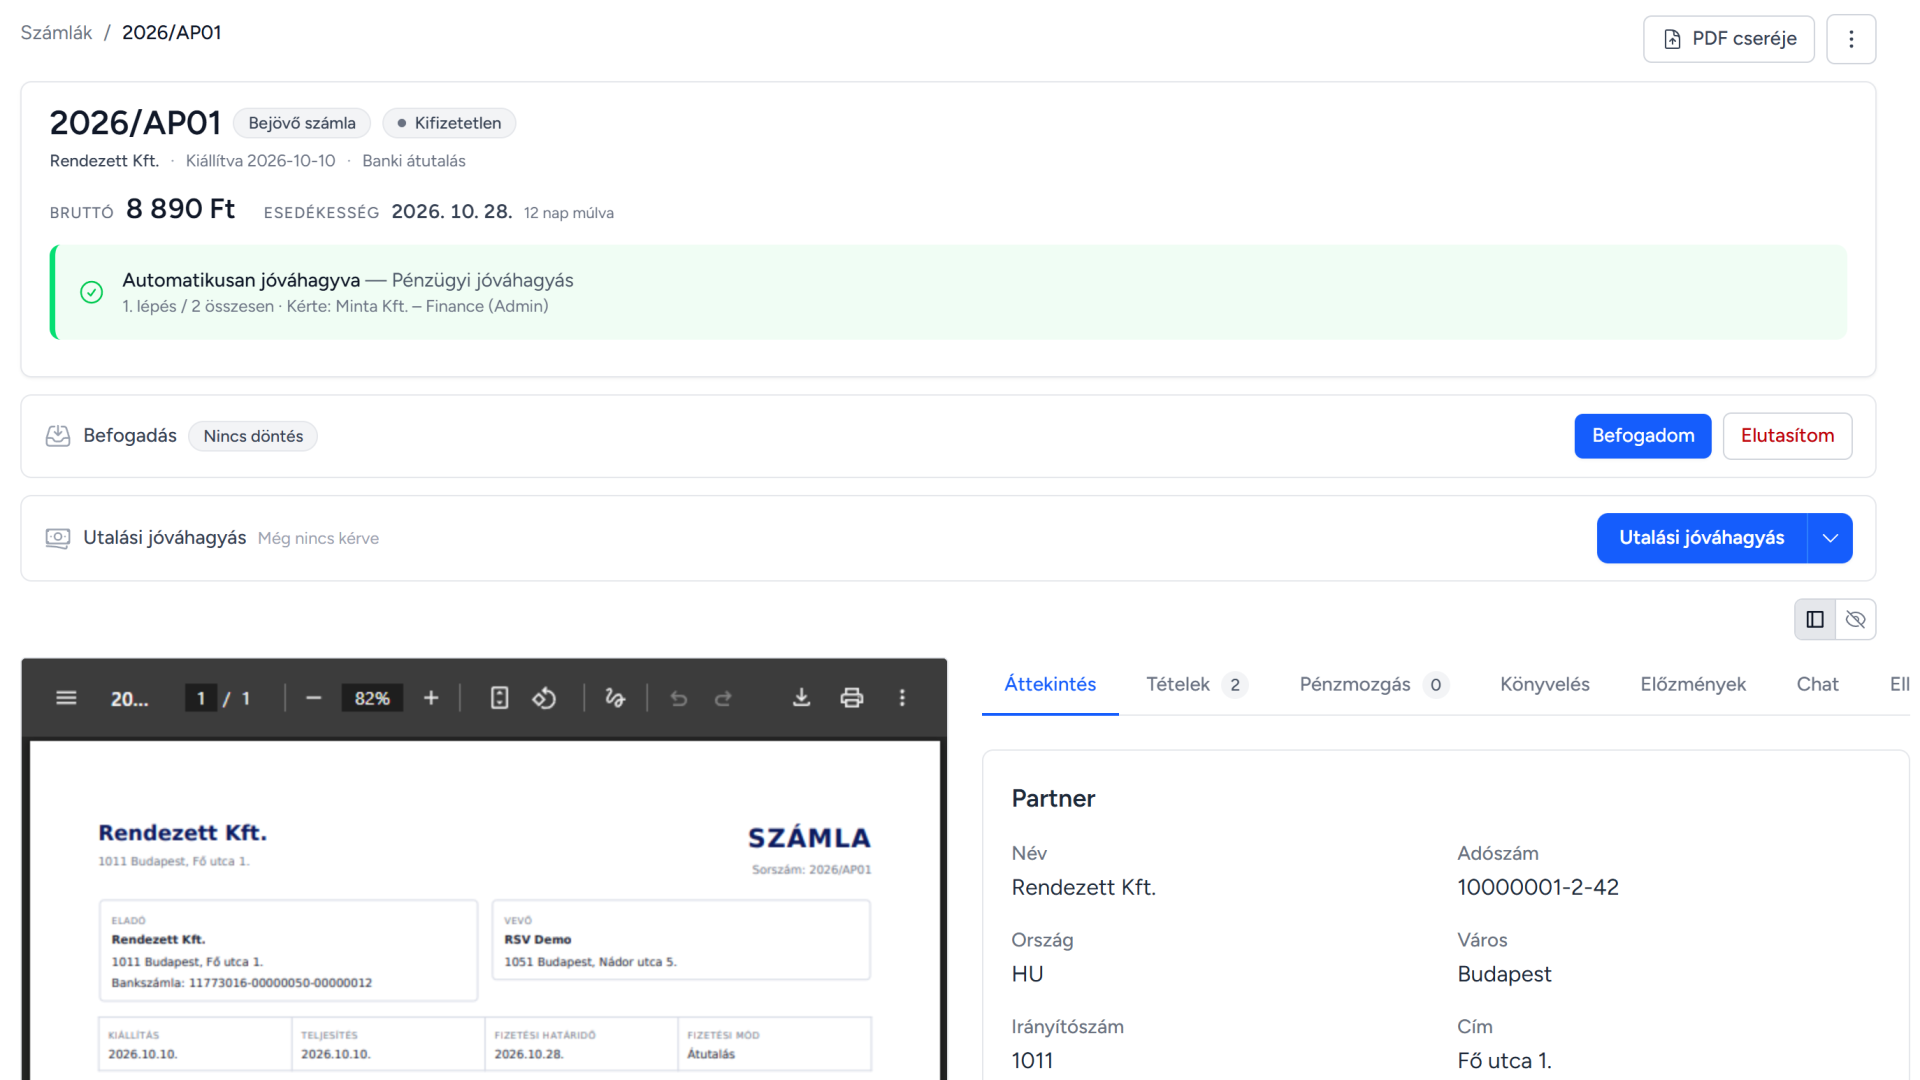1920x1080 pixels.
Task: Click the Bejövő számla badge
Action: pos(302,123)
